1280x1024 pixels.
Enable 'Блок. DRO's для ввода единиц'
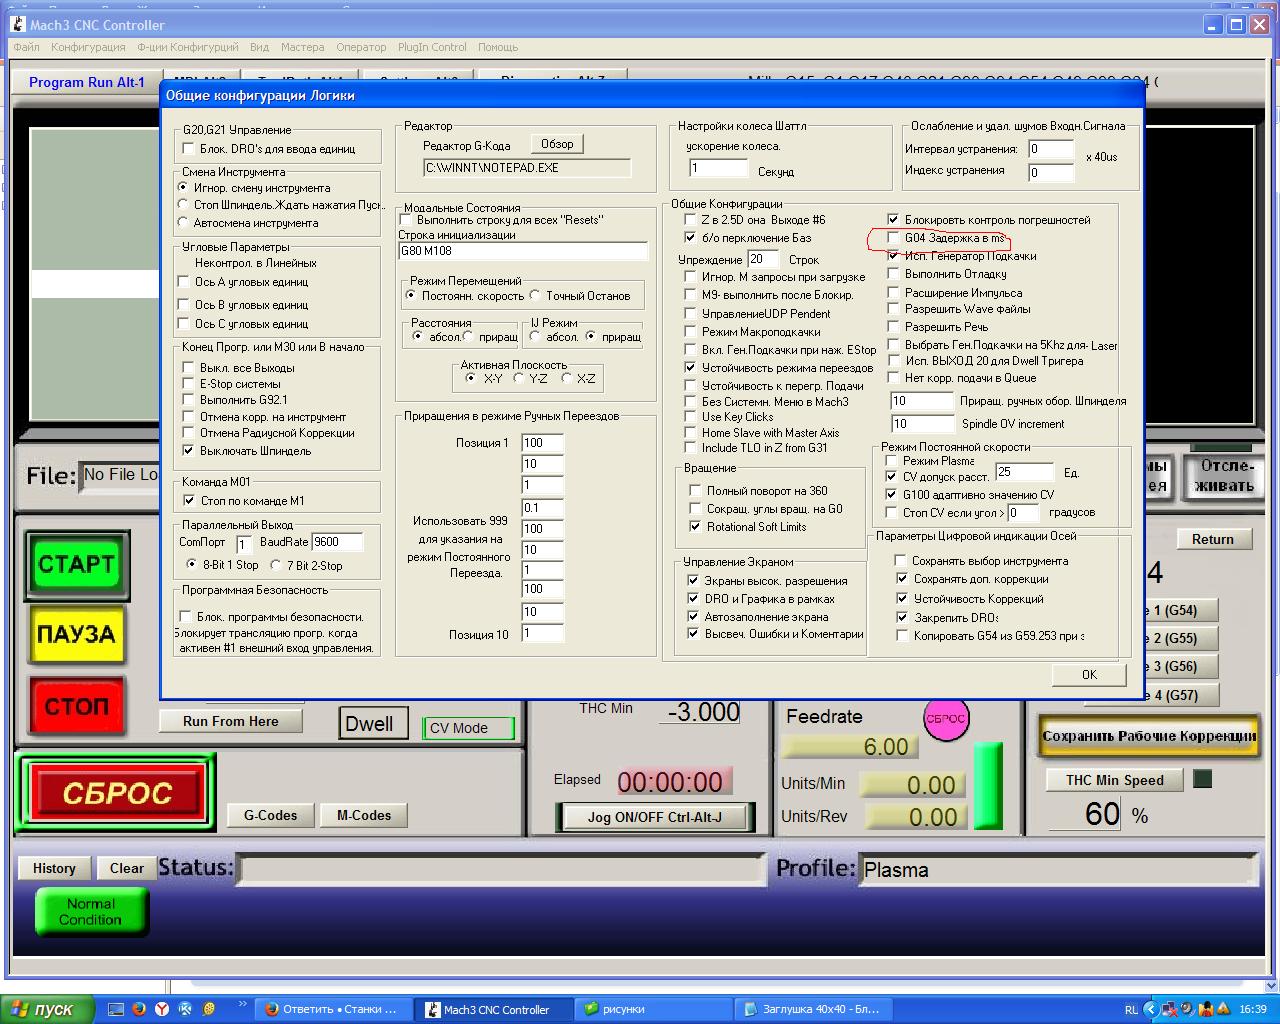188,149
